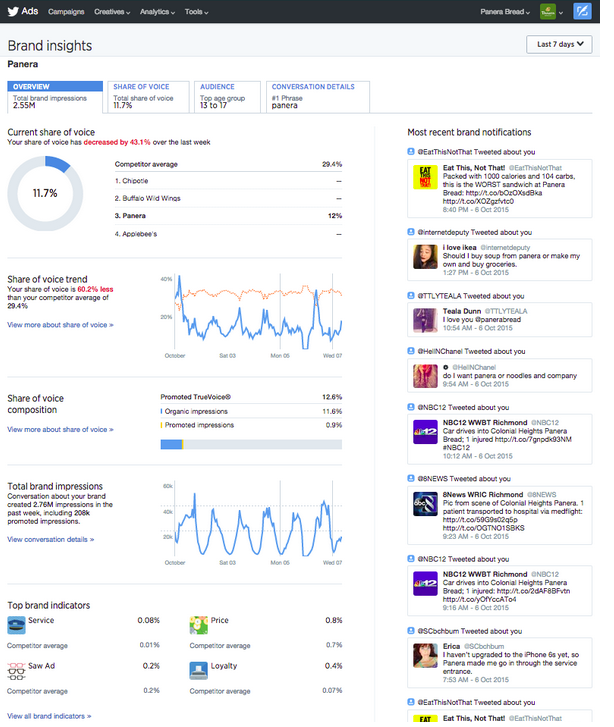Image resolution: width=614 pixels, height=727 pixels.
Task: Click the 'Competitor average' 29.4% row
Action: point(228,164)
